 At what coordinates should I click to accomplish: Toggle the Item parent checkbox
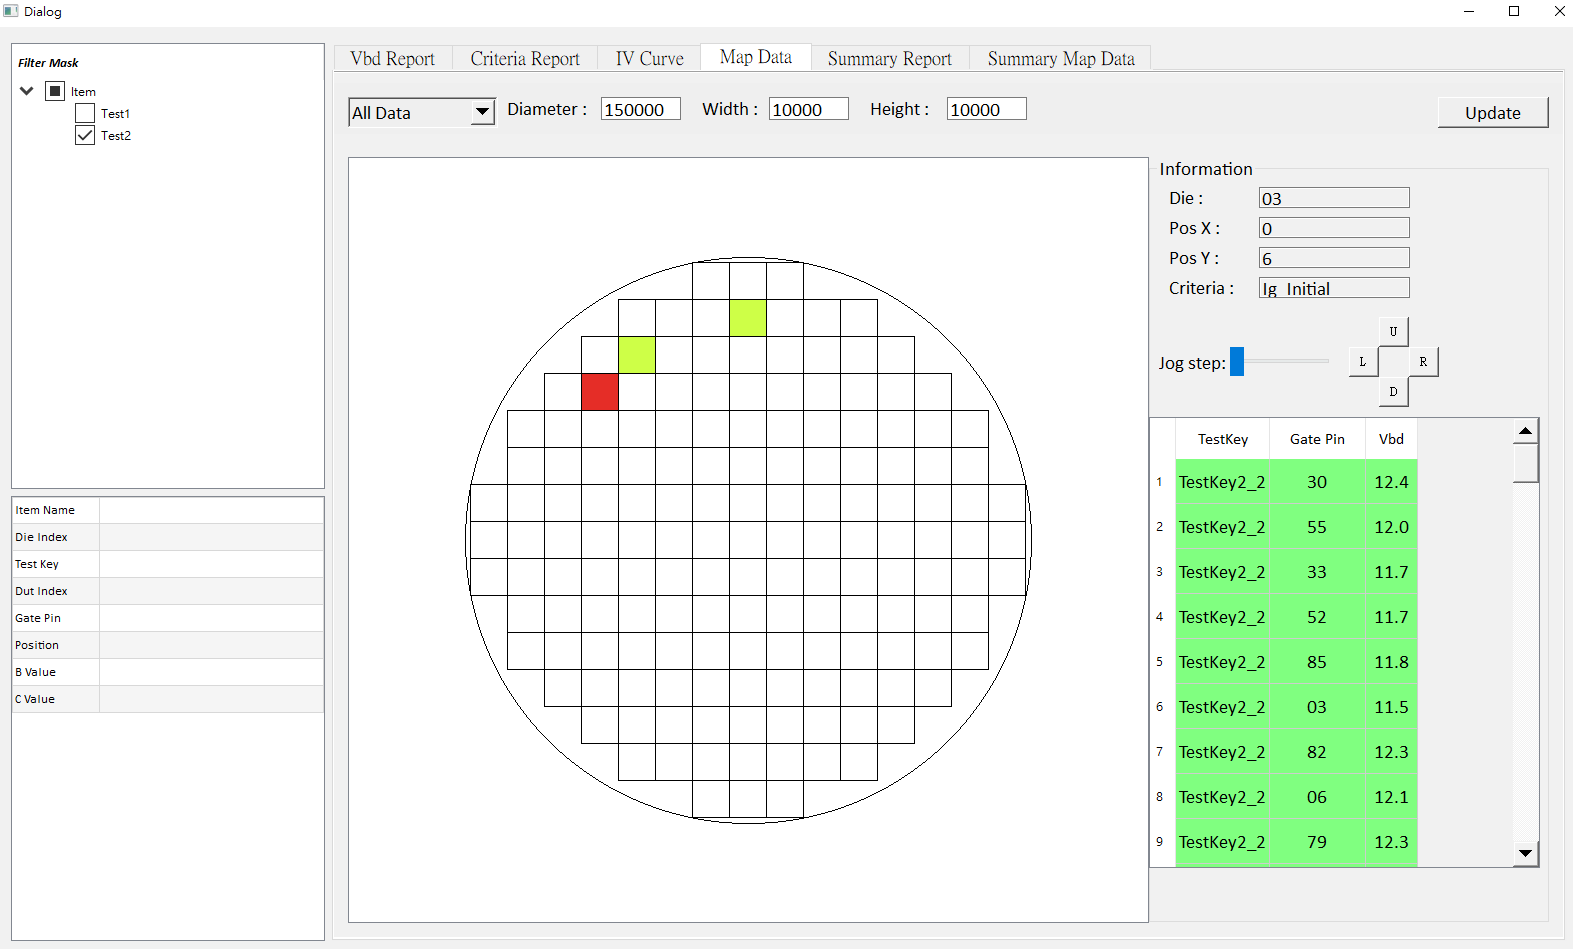pyautogui.click(x=56, y=91)
